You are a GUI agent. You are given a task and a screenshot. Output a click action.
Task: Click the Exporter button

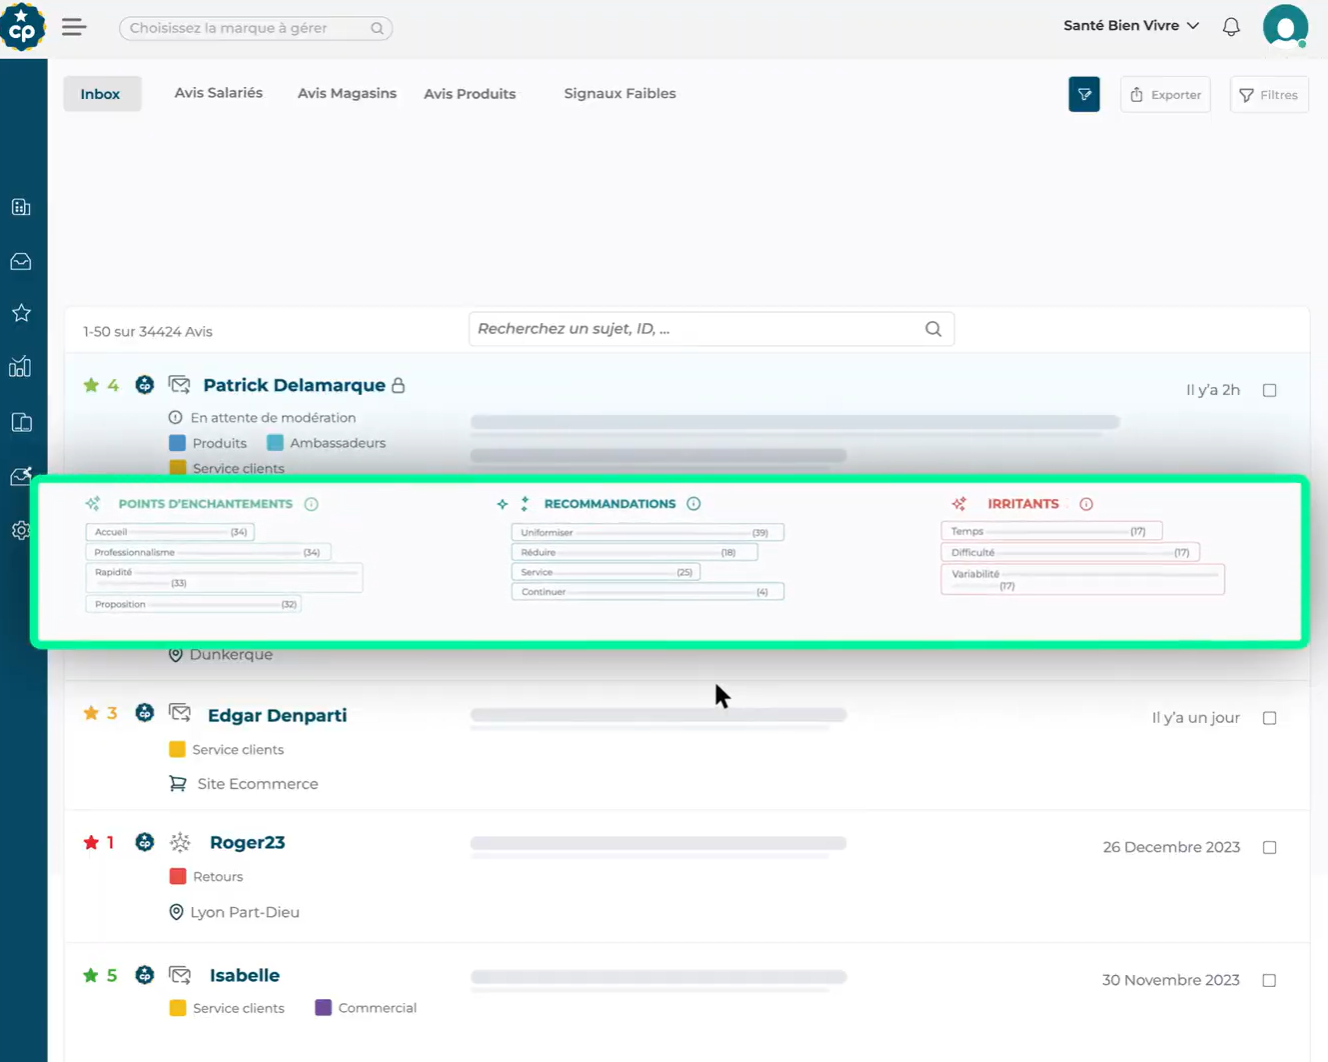click(1164, 94)
